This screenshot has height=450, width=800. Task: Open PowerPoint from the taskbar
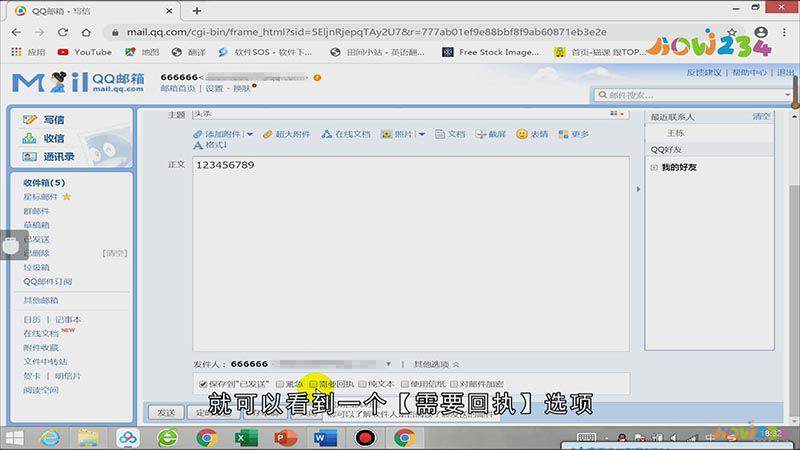pyautogui.click(x=286, y=438)
